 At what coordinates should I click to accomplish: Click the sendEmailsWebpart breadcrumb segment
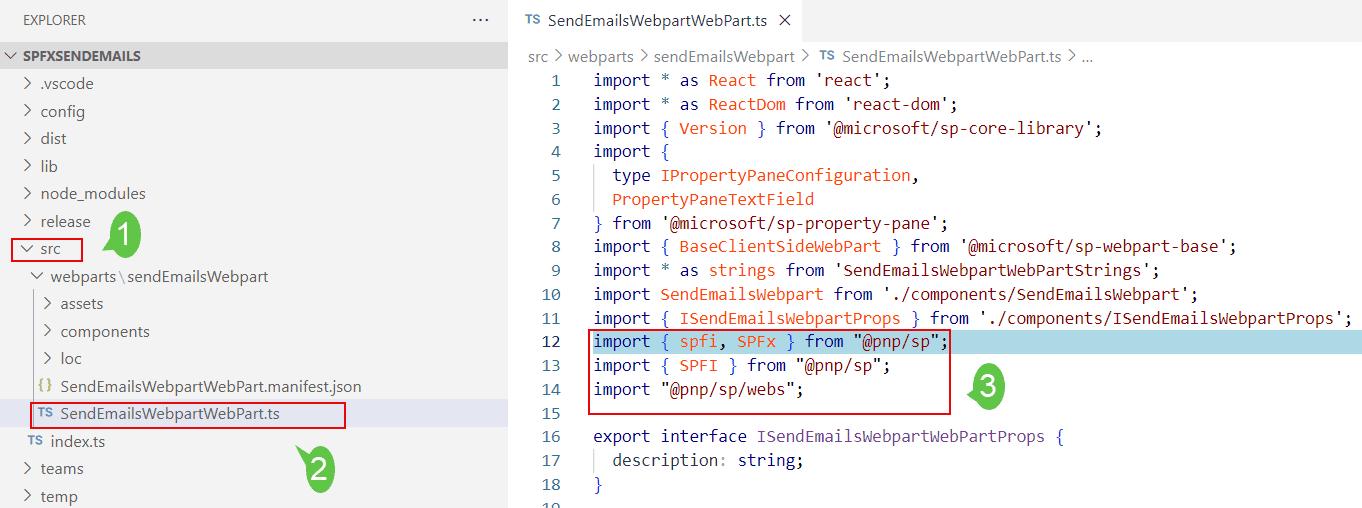pyautogui.click(x=724, y=57)
